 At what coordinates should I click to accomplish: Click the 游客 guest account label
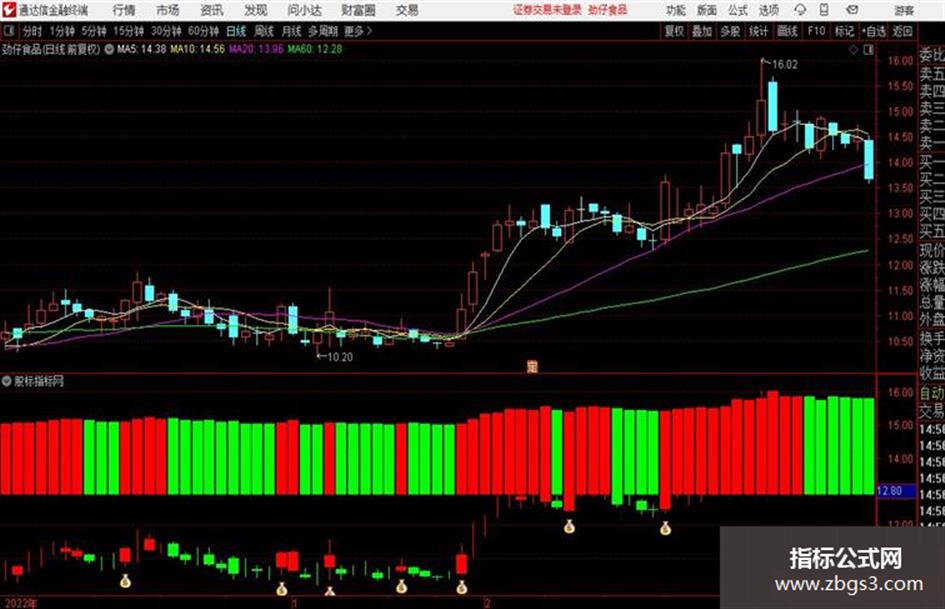pyautogui.click(x=904, y=10)
